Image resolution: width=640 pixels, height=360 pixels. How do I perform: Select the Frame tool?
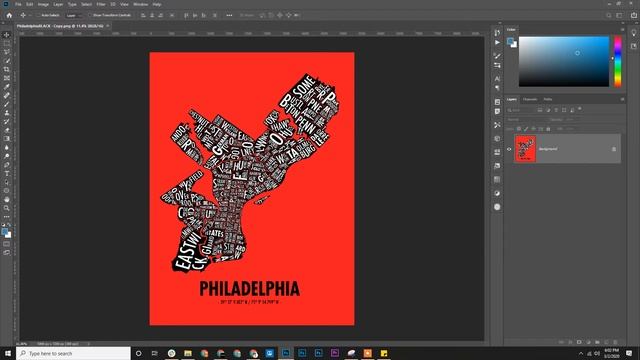(7, 78)
